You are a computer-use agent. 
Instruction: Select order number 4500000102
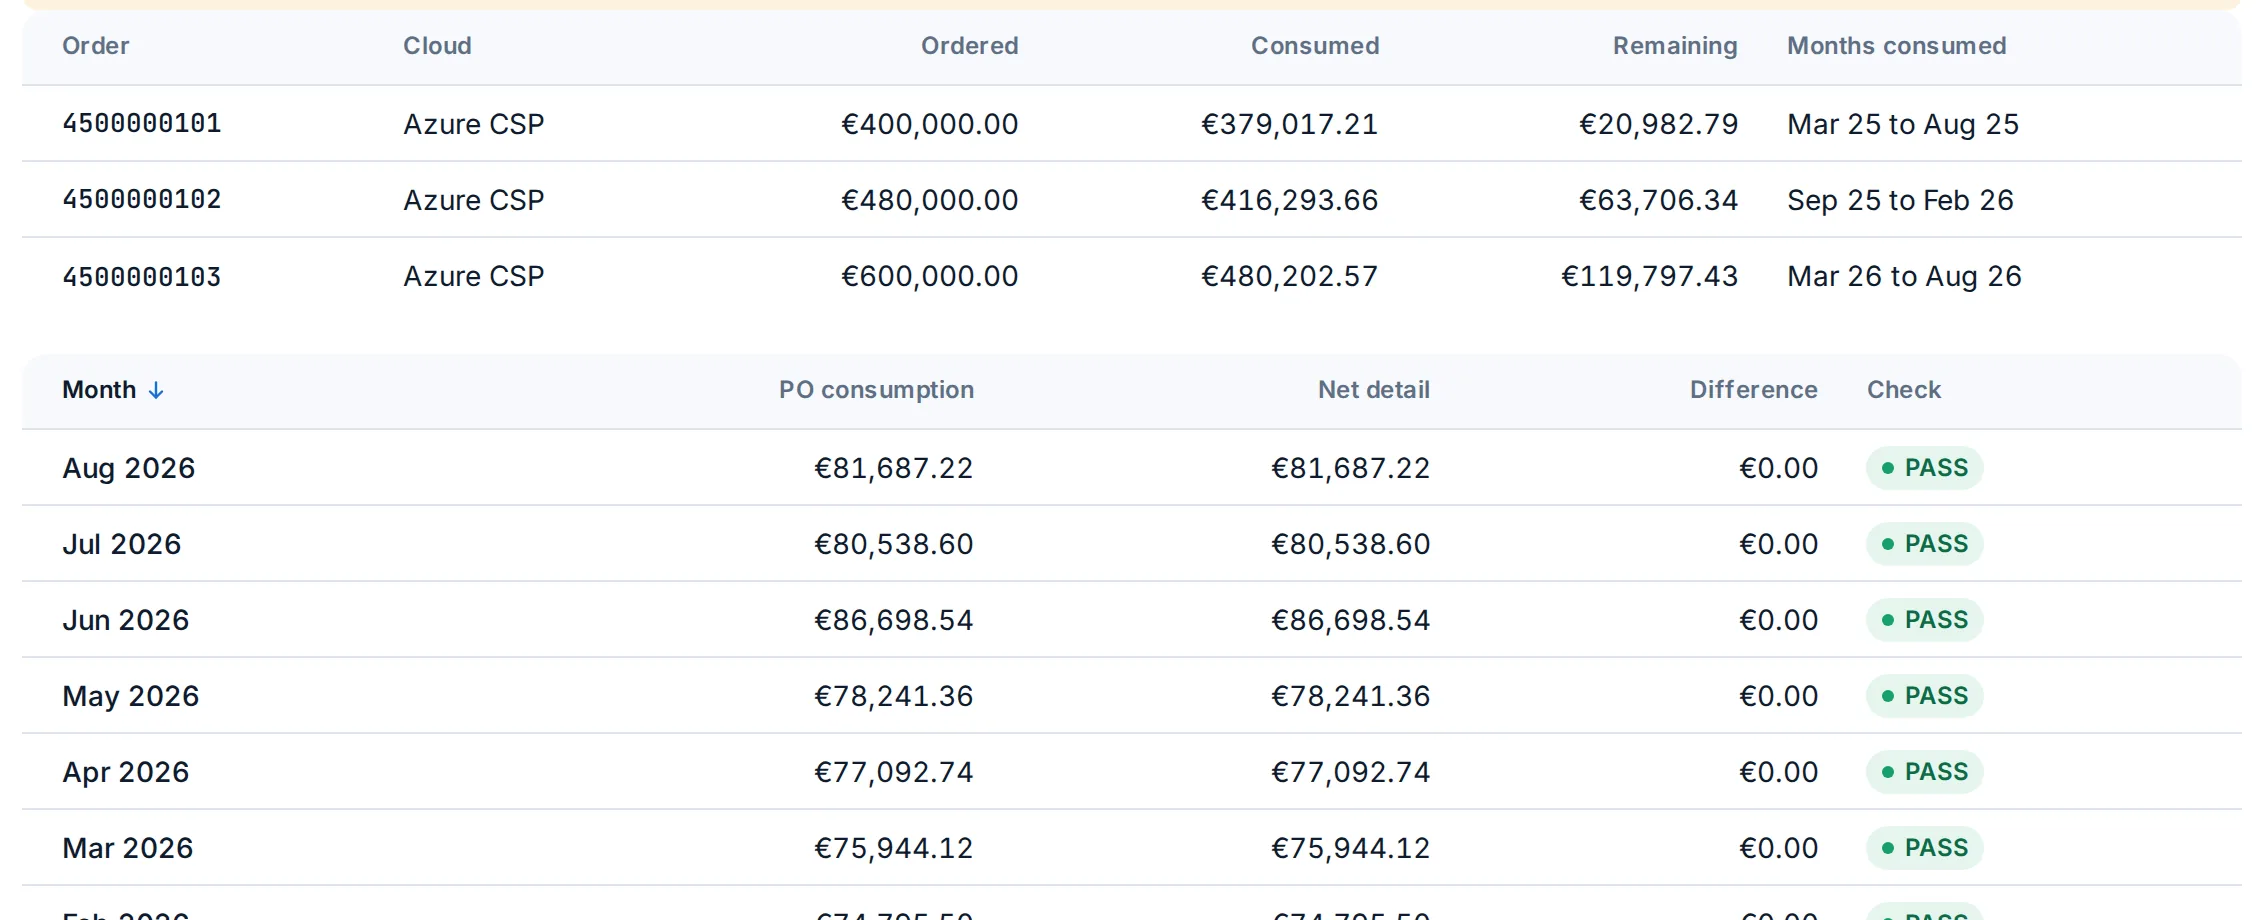(142, 199)
